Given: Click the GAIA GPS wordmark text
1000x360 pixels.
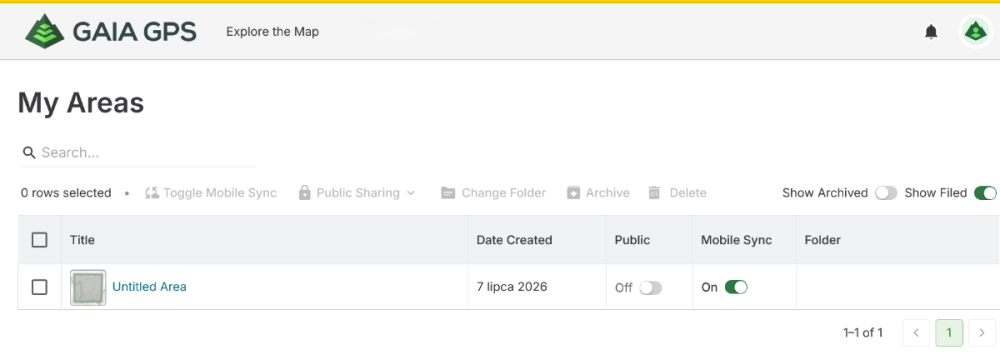Looking at the screenshot, I should (x=135, y=31).
